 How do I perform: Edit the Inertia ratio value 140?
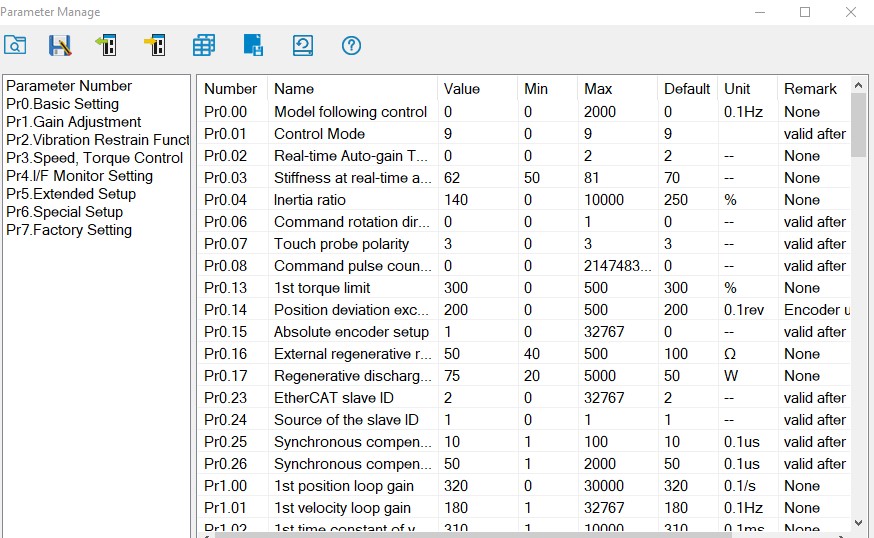[x=477, y=200]
